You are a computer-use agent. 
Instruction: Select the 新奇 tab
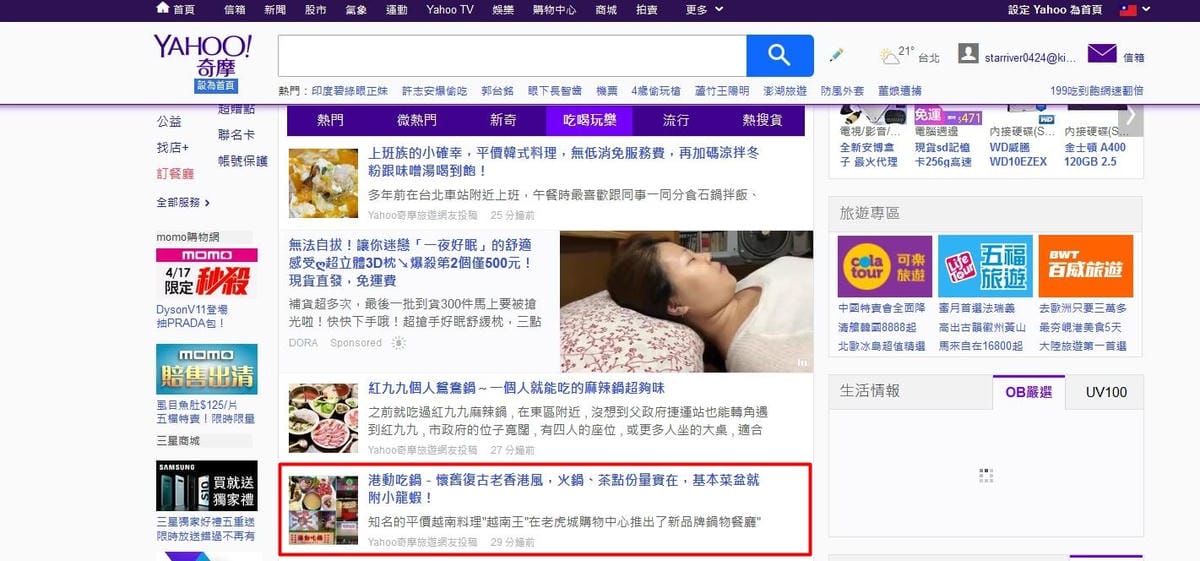(x=503, y=120)
